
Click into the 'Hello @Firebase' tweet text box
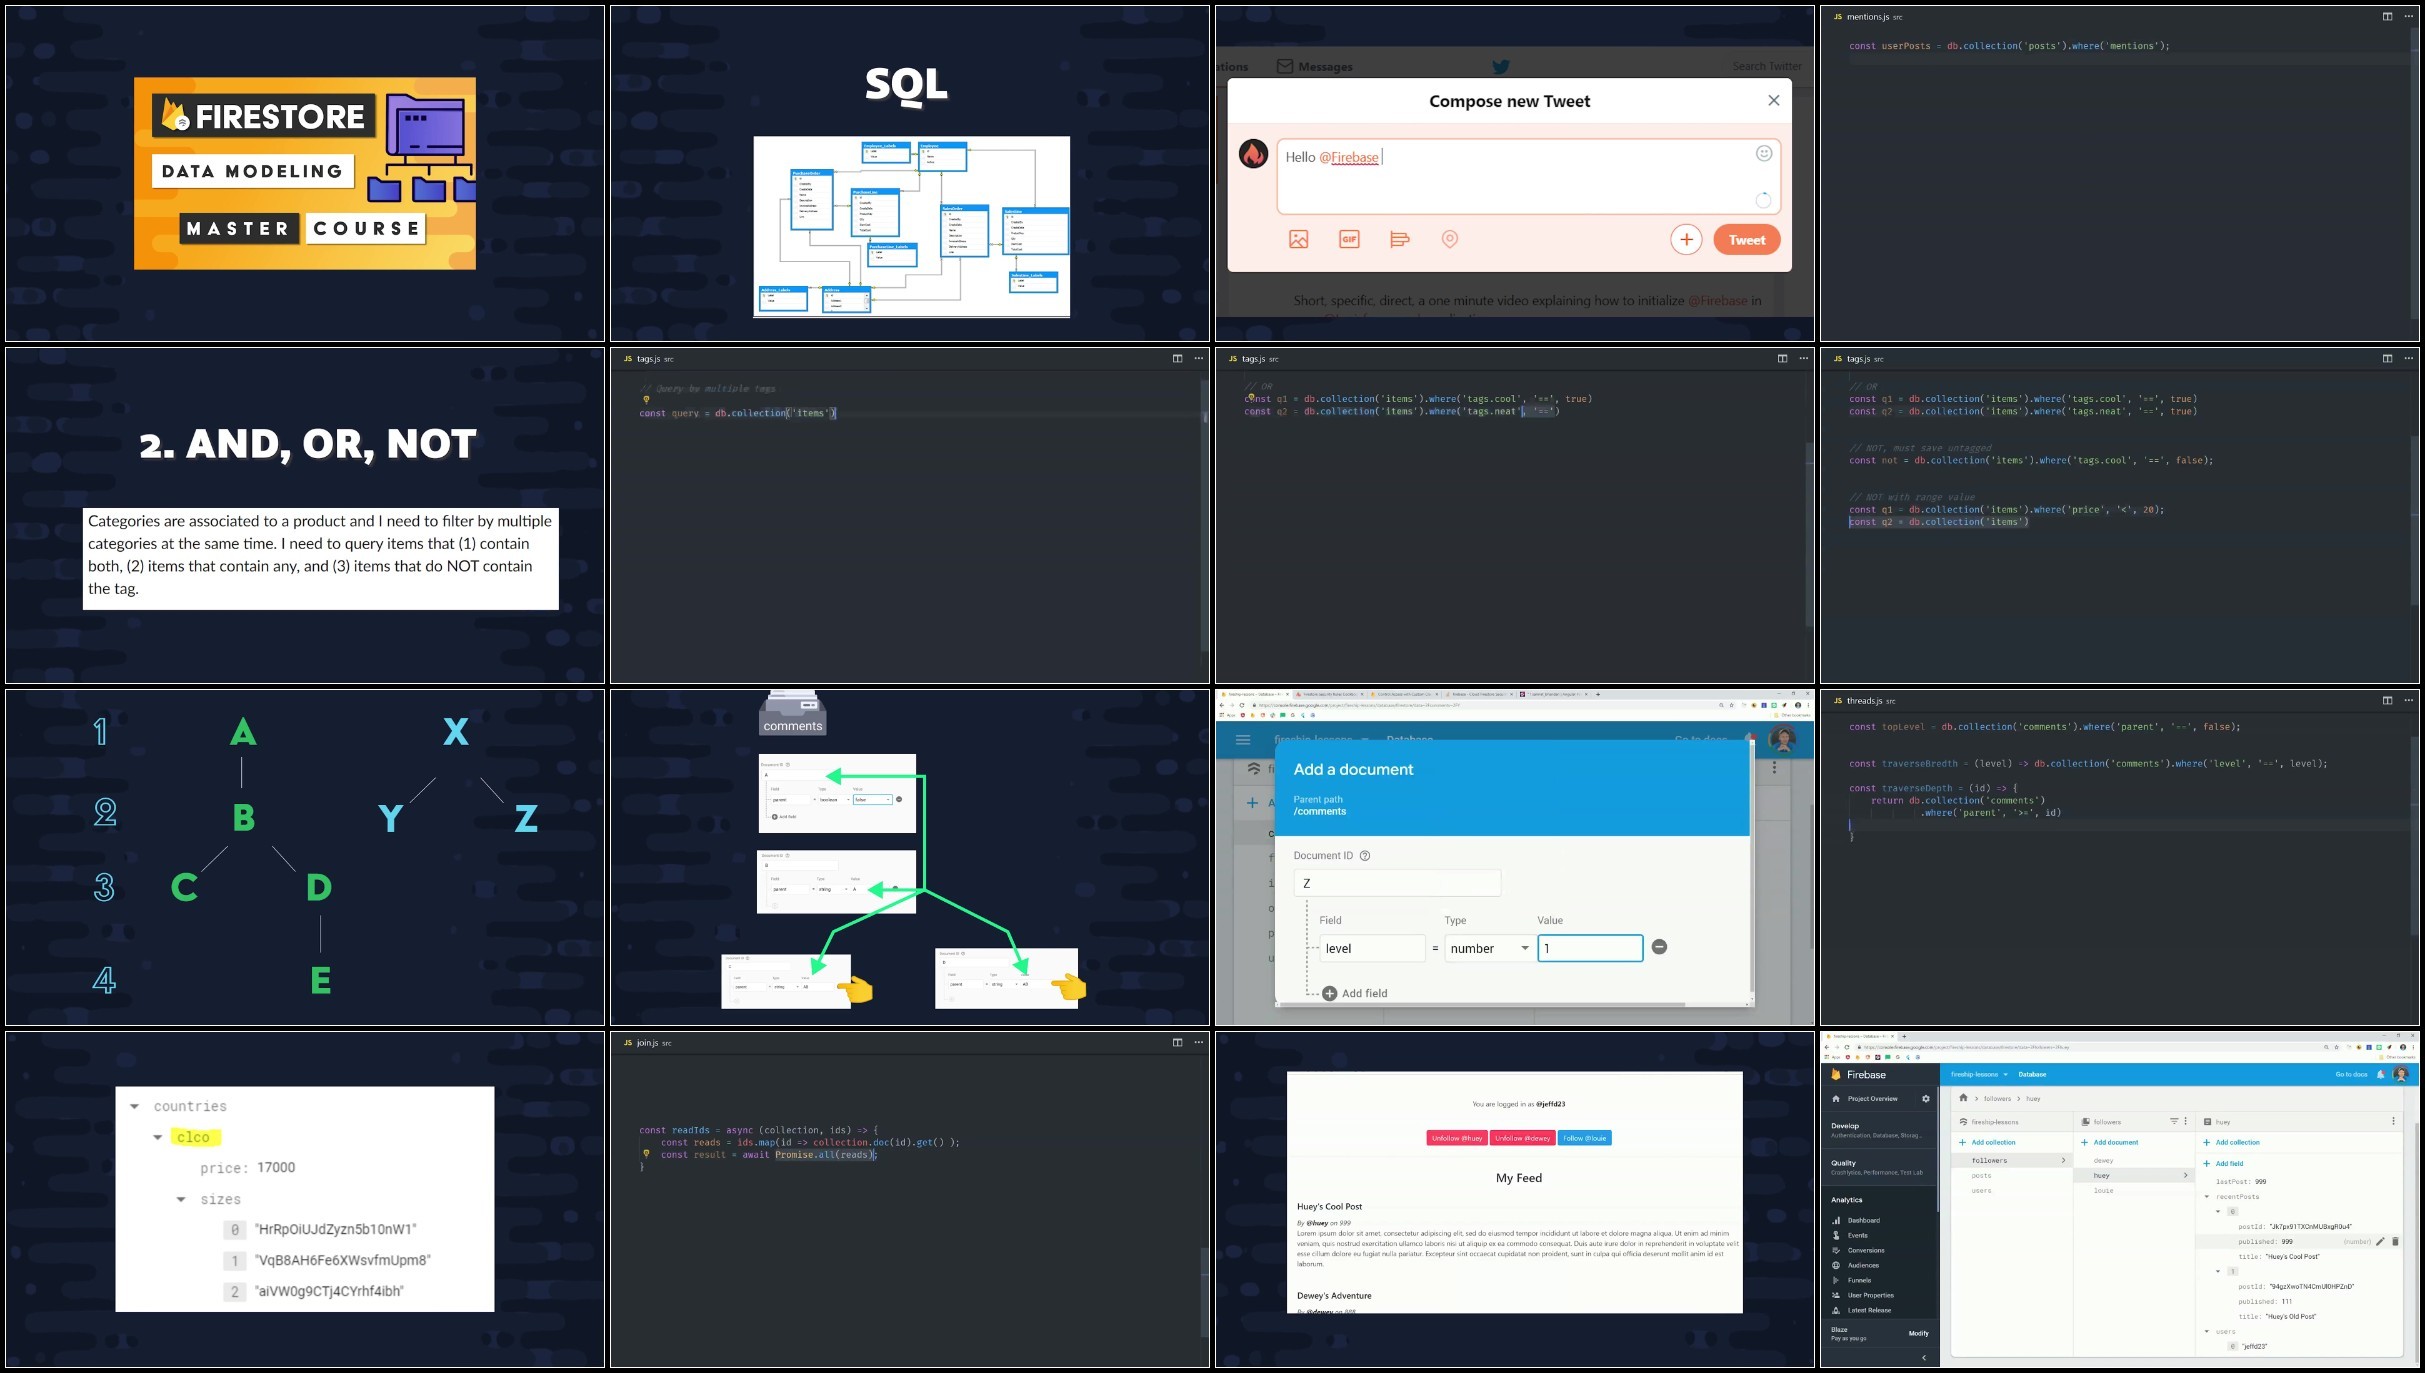tap(1529, 176)
